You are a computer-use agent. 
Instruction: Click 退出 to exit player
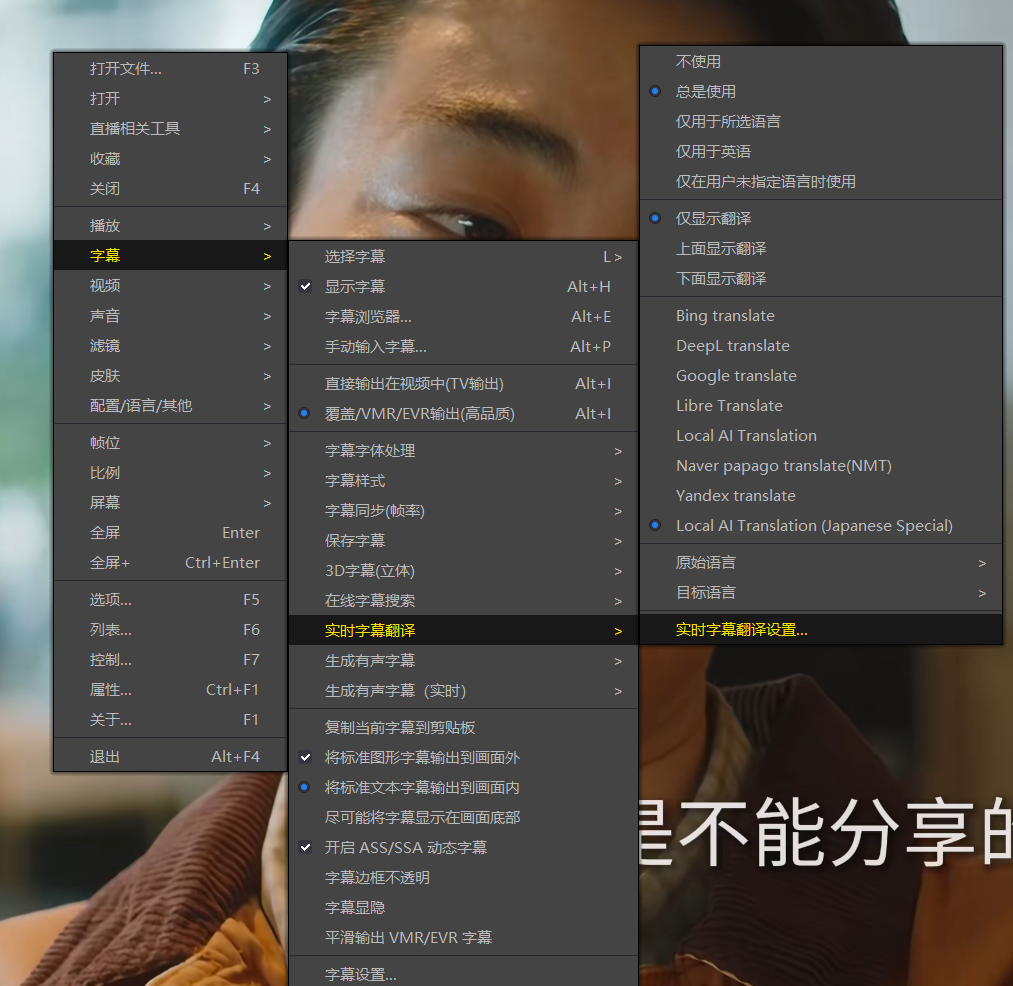click(x=171, y=757)
